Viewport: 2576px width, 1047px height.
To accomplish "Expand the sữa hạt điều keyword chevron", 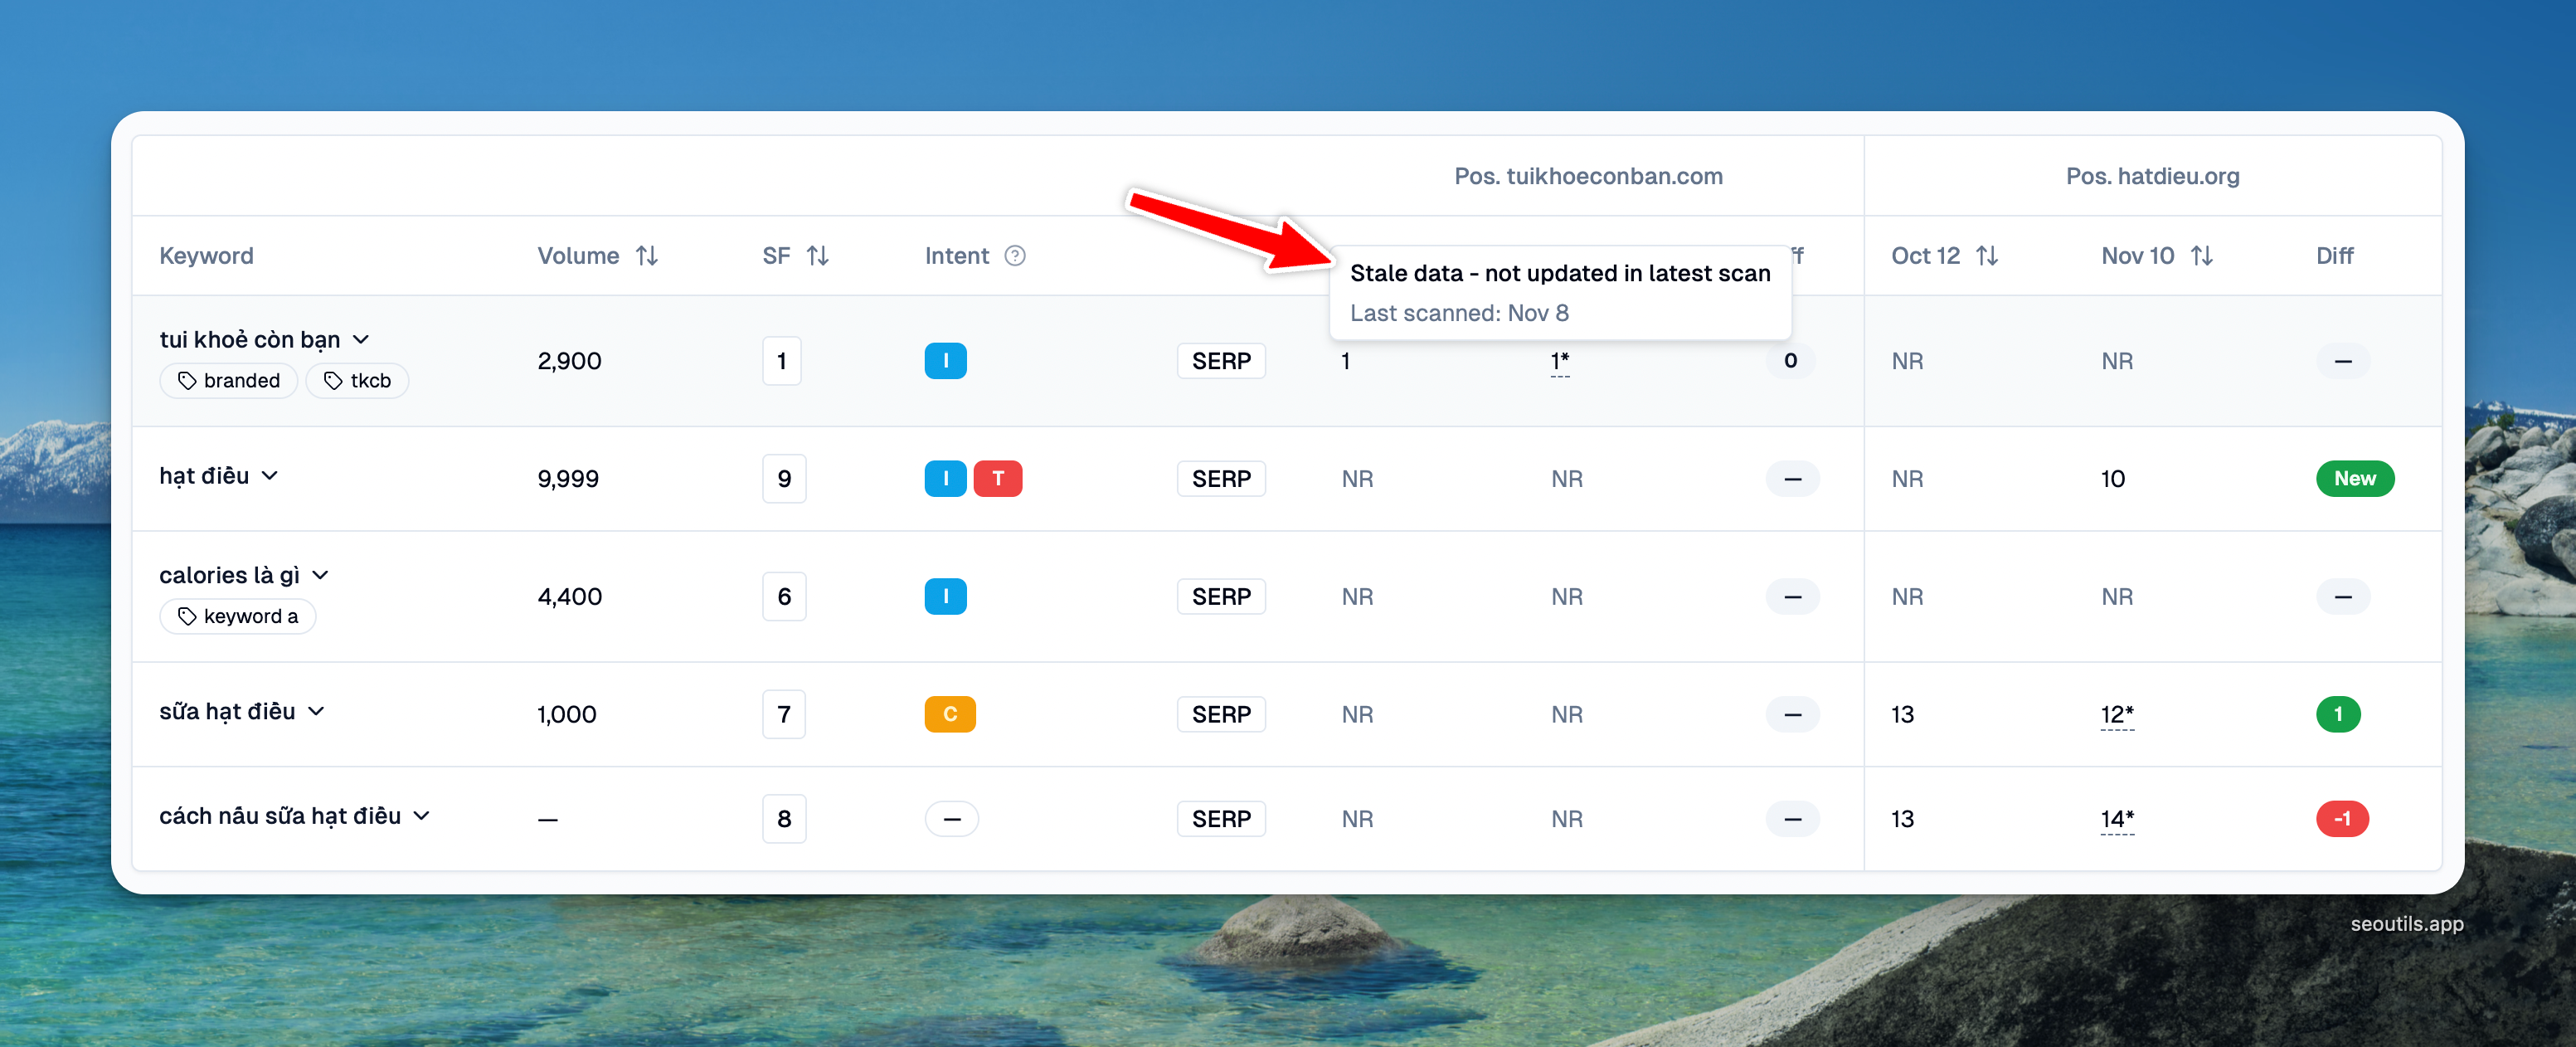I will click(x=316, y=711).
